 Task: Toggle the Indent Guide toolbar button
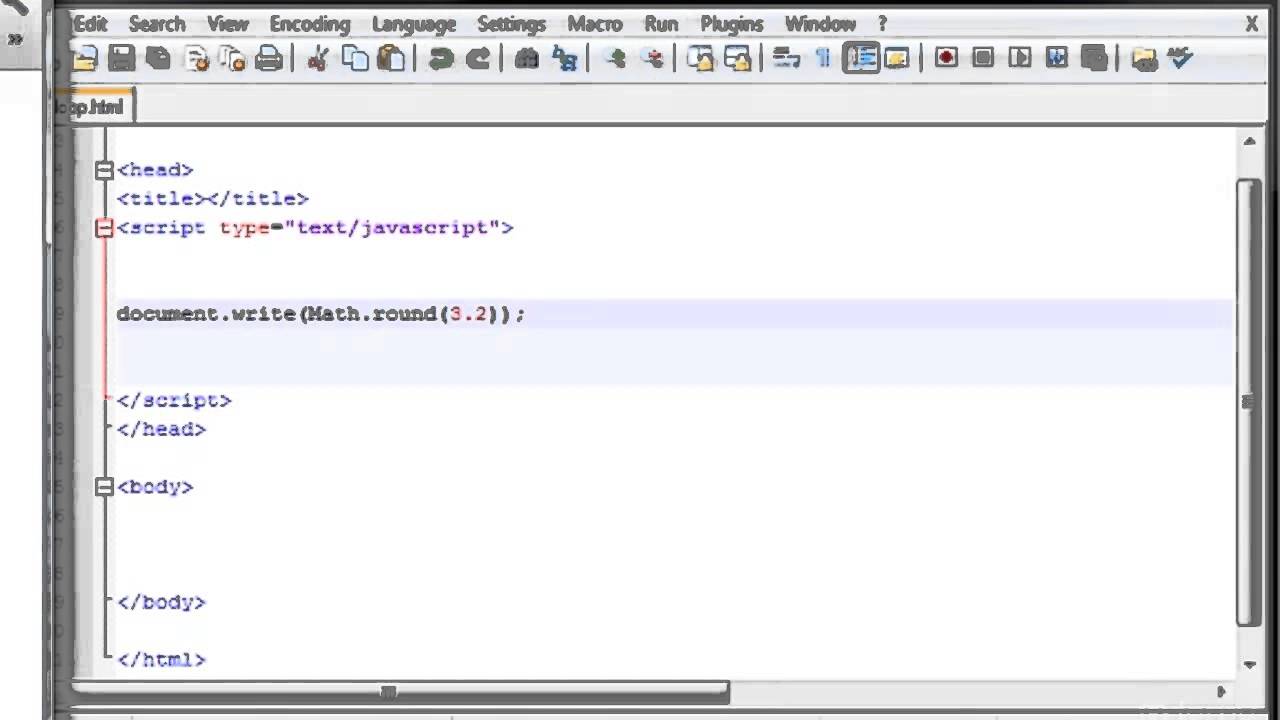[860, 58]
